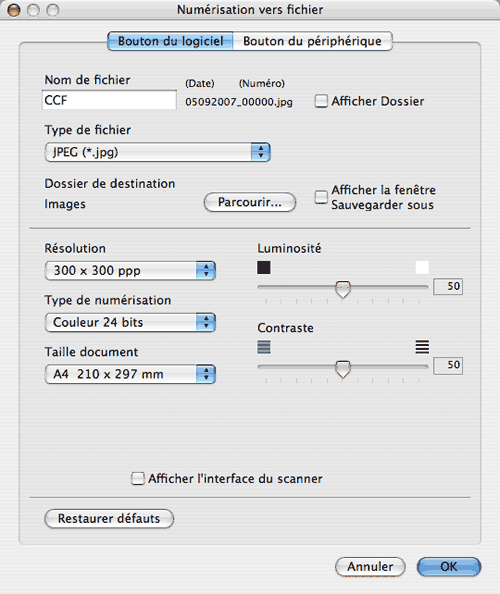Confirm settings with the OK button

(x=449, y=567)
